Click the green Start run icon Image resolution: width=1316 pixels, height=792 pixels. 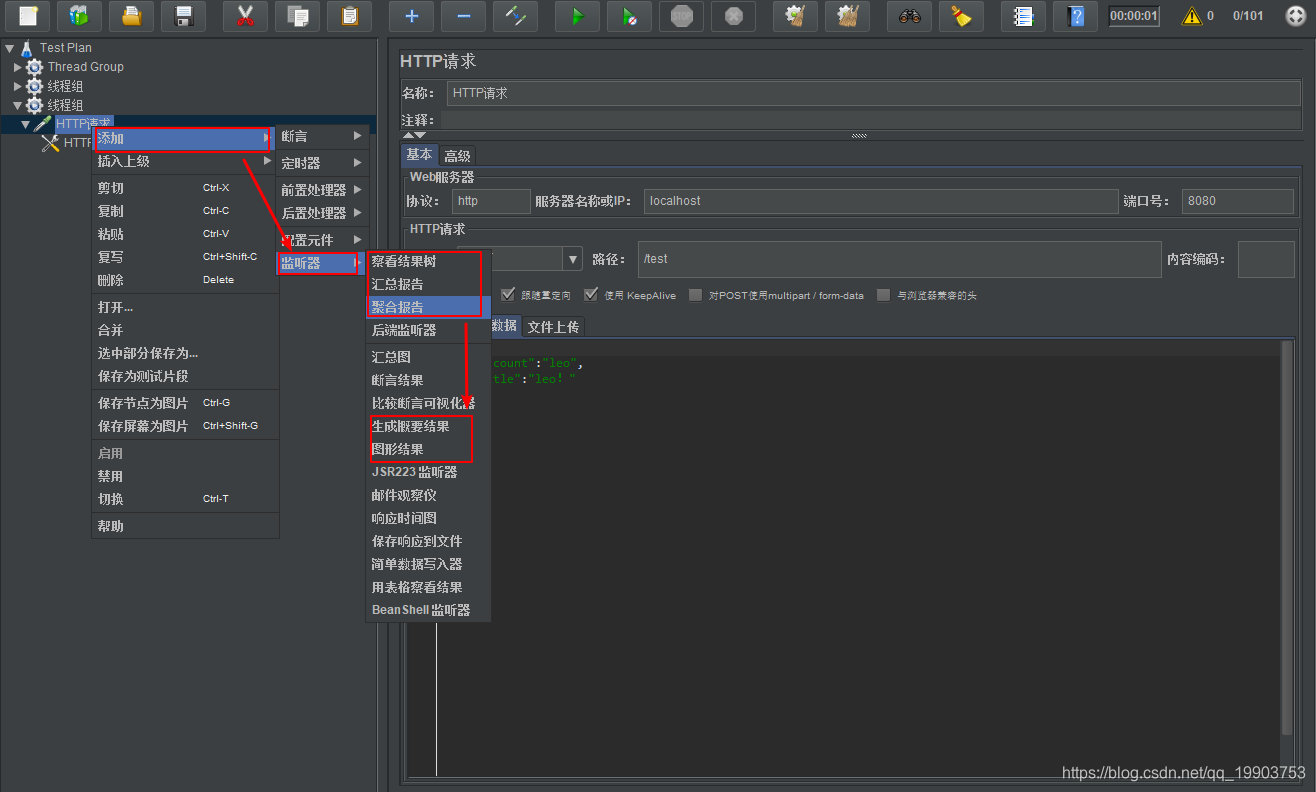coord(578,16)
